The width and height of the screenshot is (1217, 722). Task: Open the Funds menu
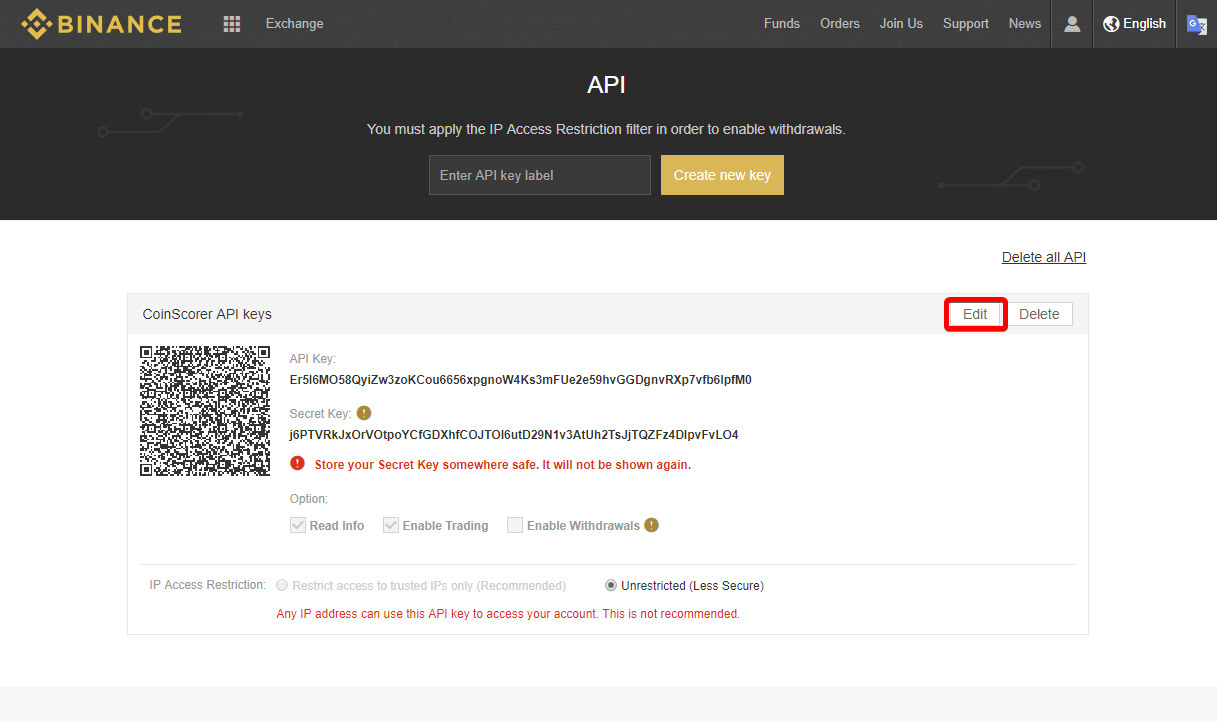pyautogui.click(x=782, y=24)
